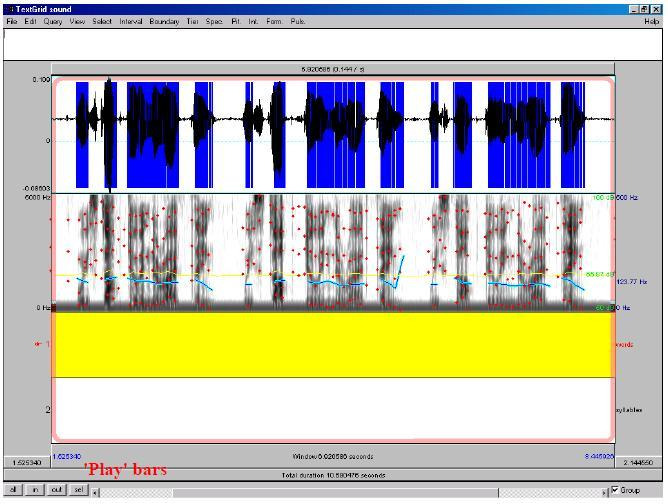Toggle the Group checkbox

point(615,490)
